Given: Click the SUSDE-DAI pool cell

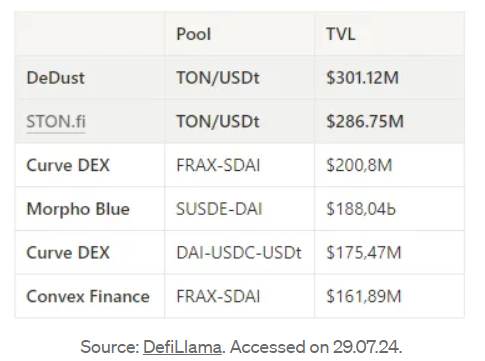Looking at the screenshot, I should coord(219,209).
